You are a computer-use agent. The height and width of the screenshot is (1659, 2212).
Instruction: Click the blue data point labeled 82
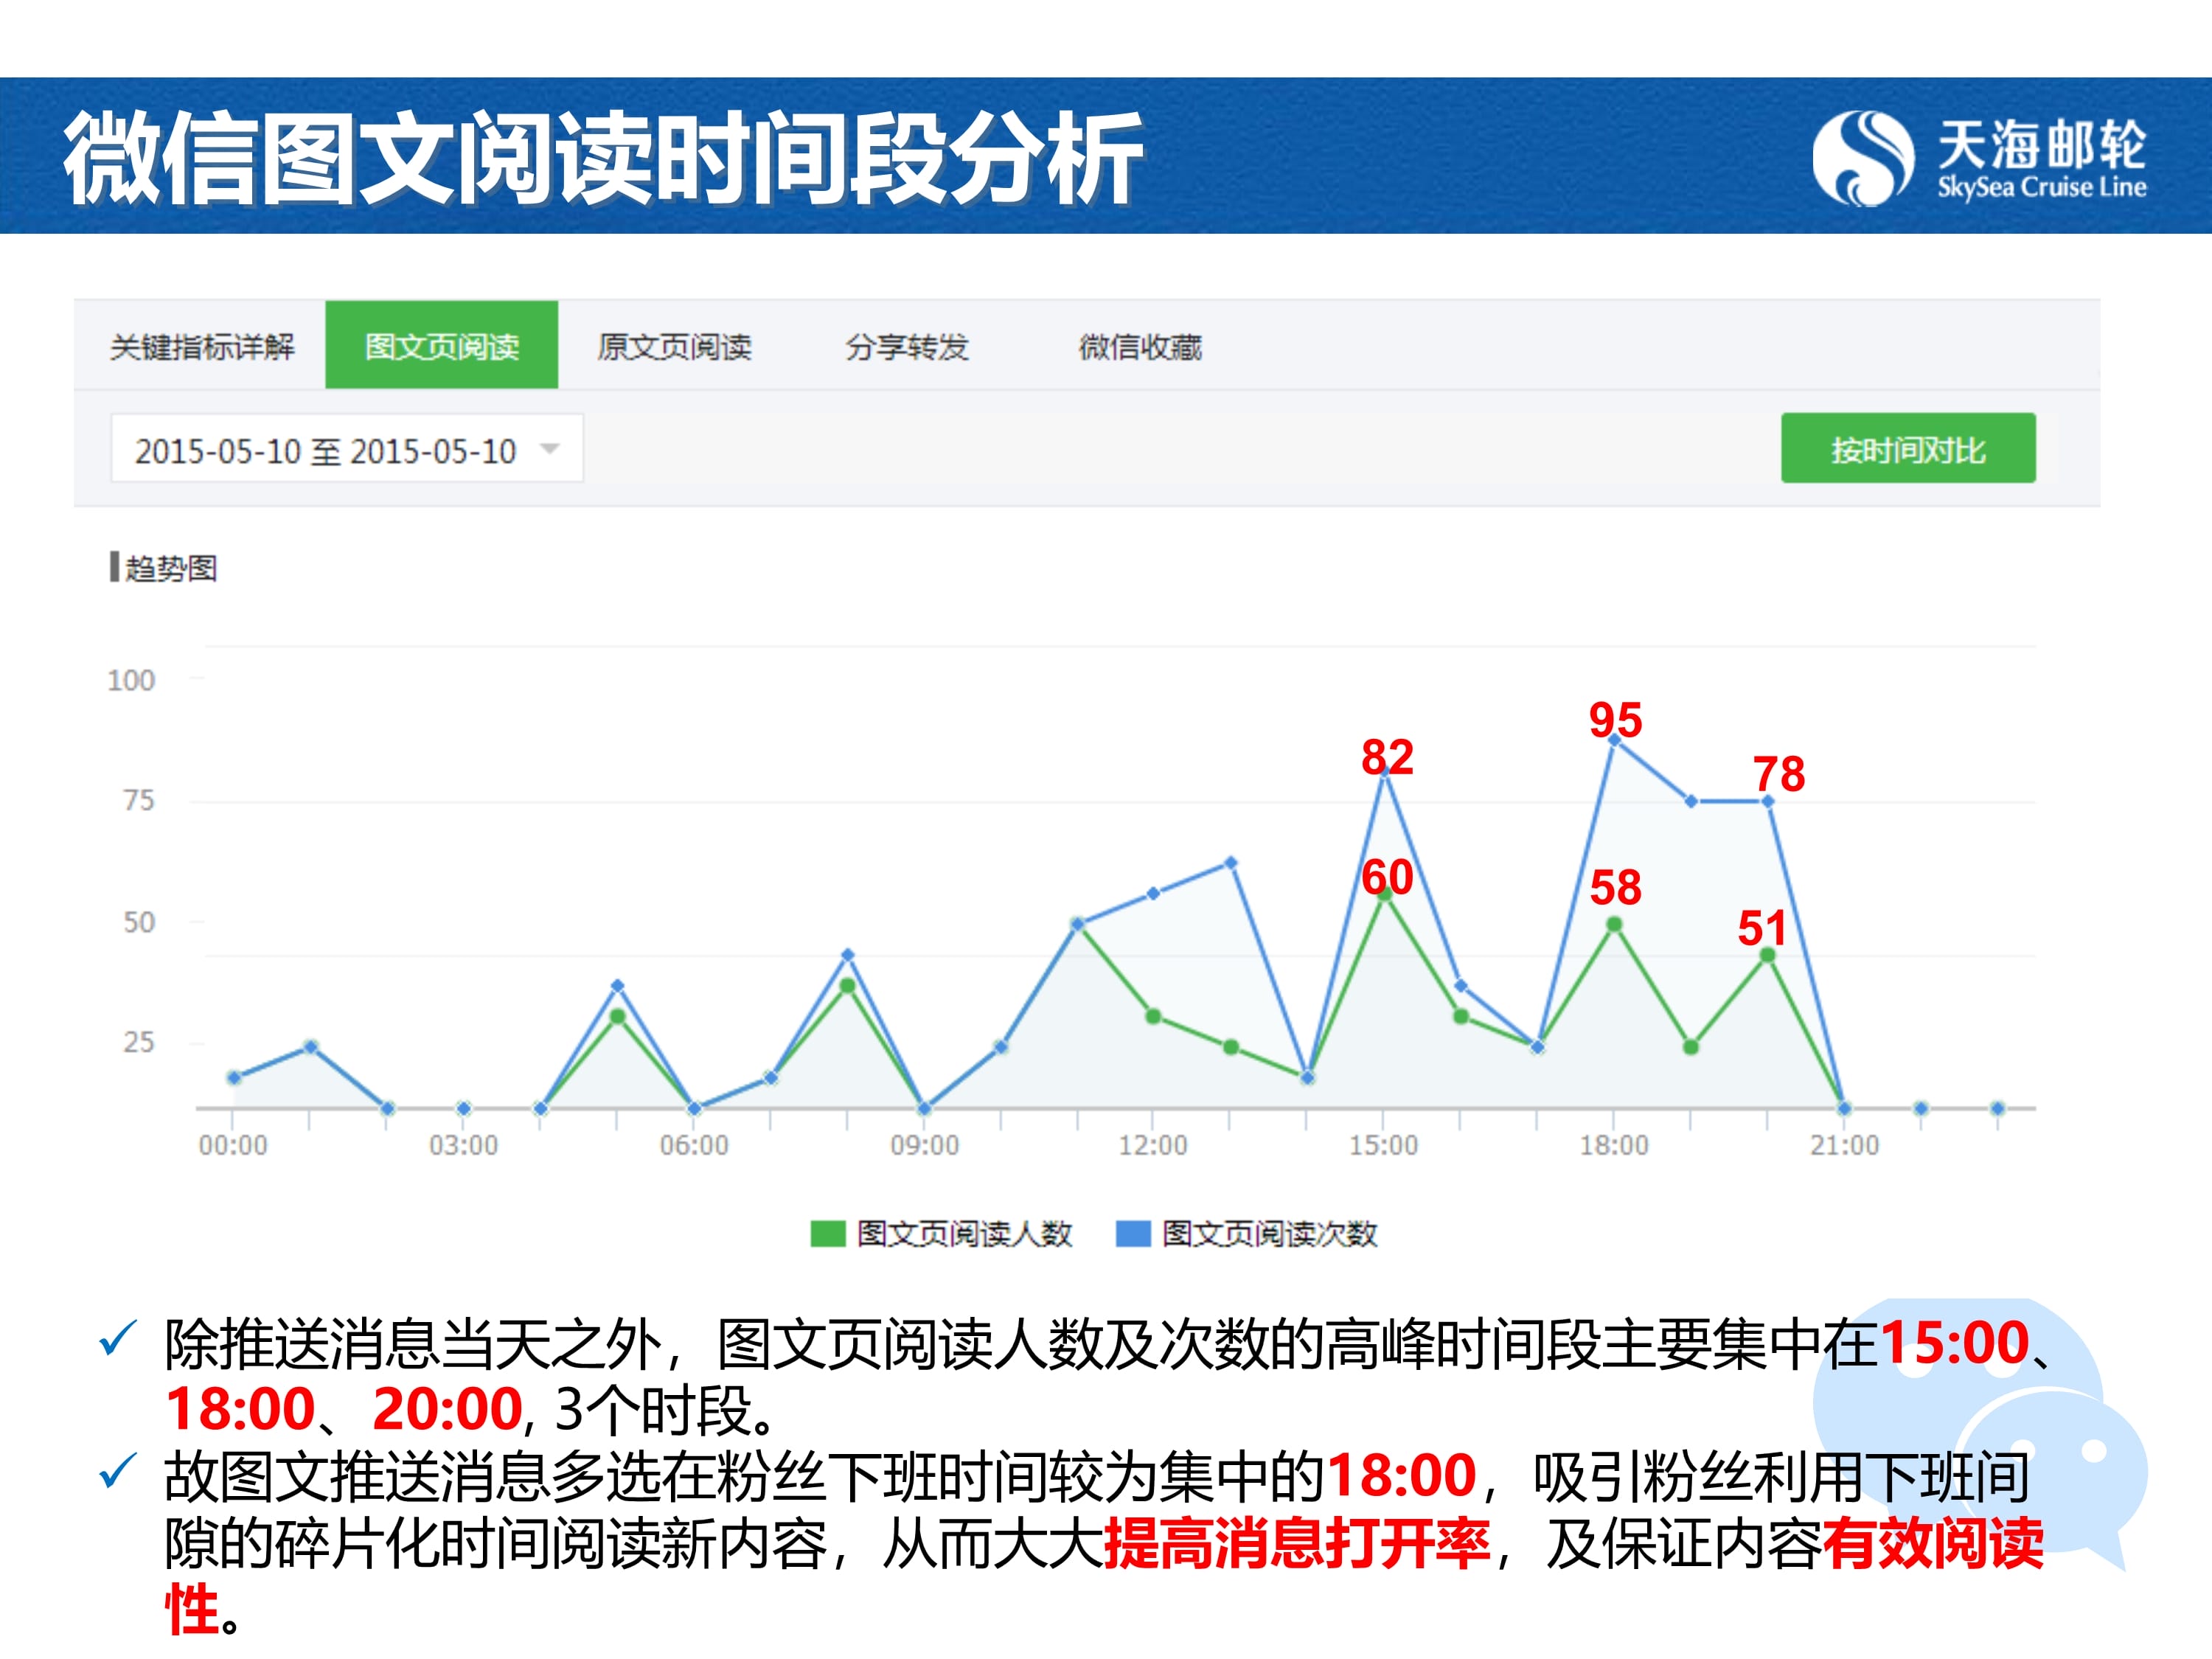[1384, 773]
